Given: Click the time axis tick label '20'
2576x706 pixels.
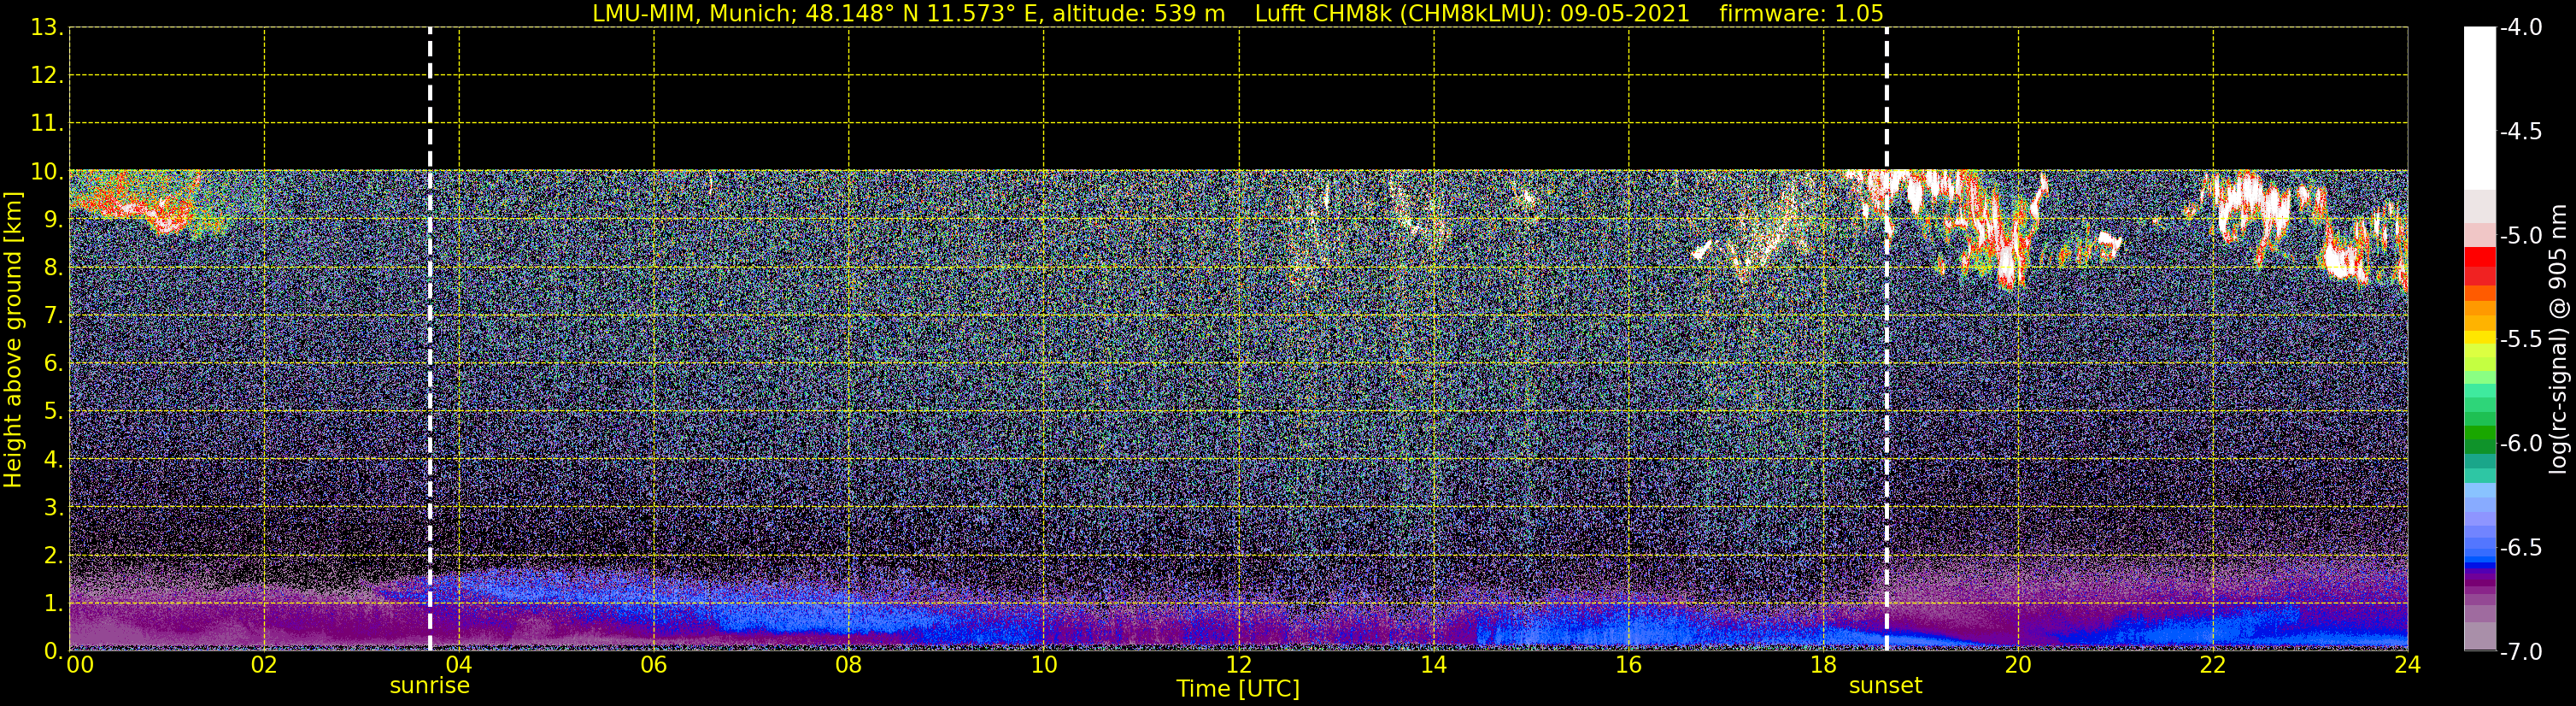Looking at the screenshot, I should pos(2018,665).
